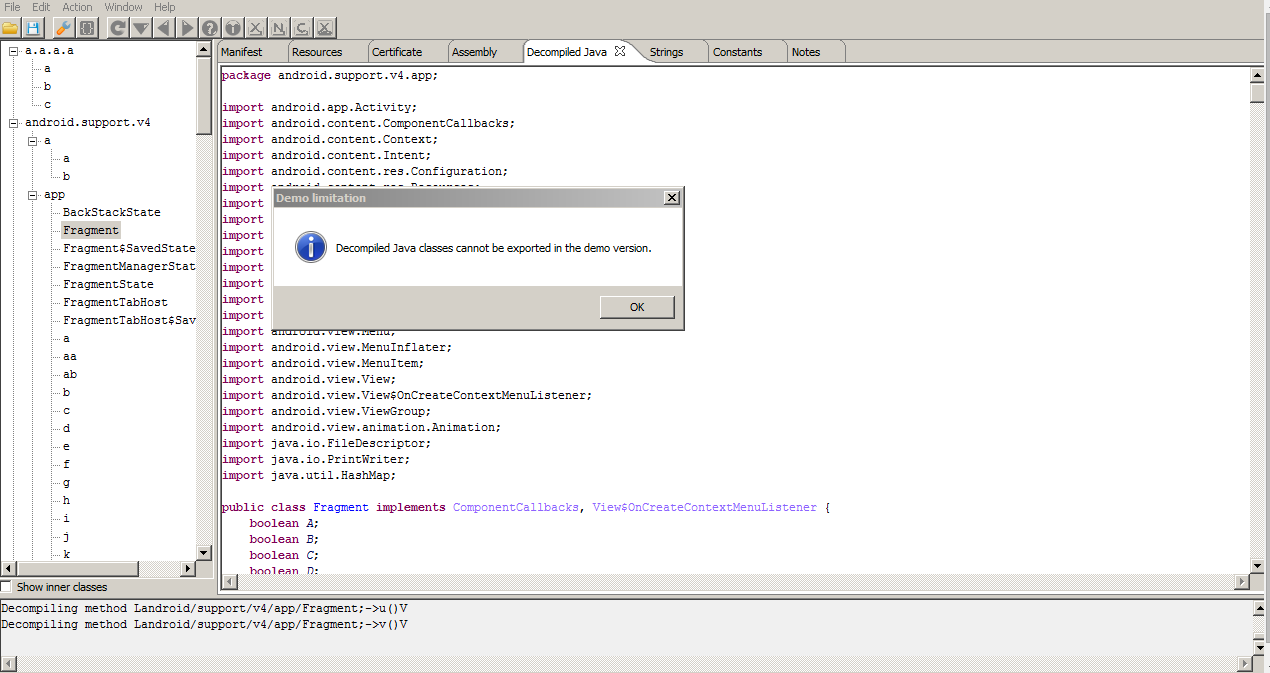Viewport: 1270px width, 673px height.
Task: Click the double-underlined X toolbar icon
Action: 325,28
